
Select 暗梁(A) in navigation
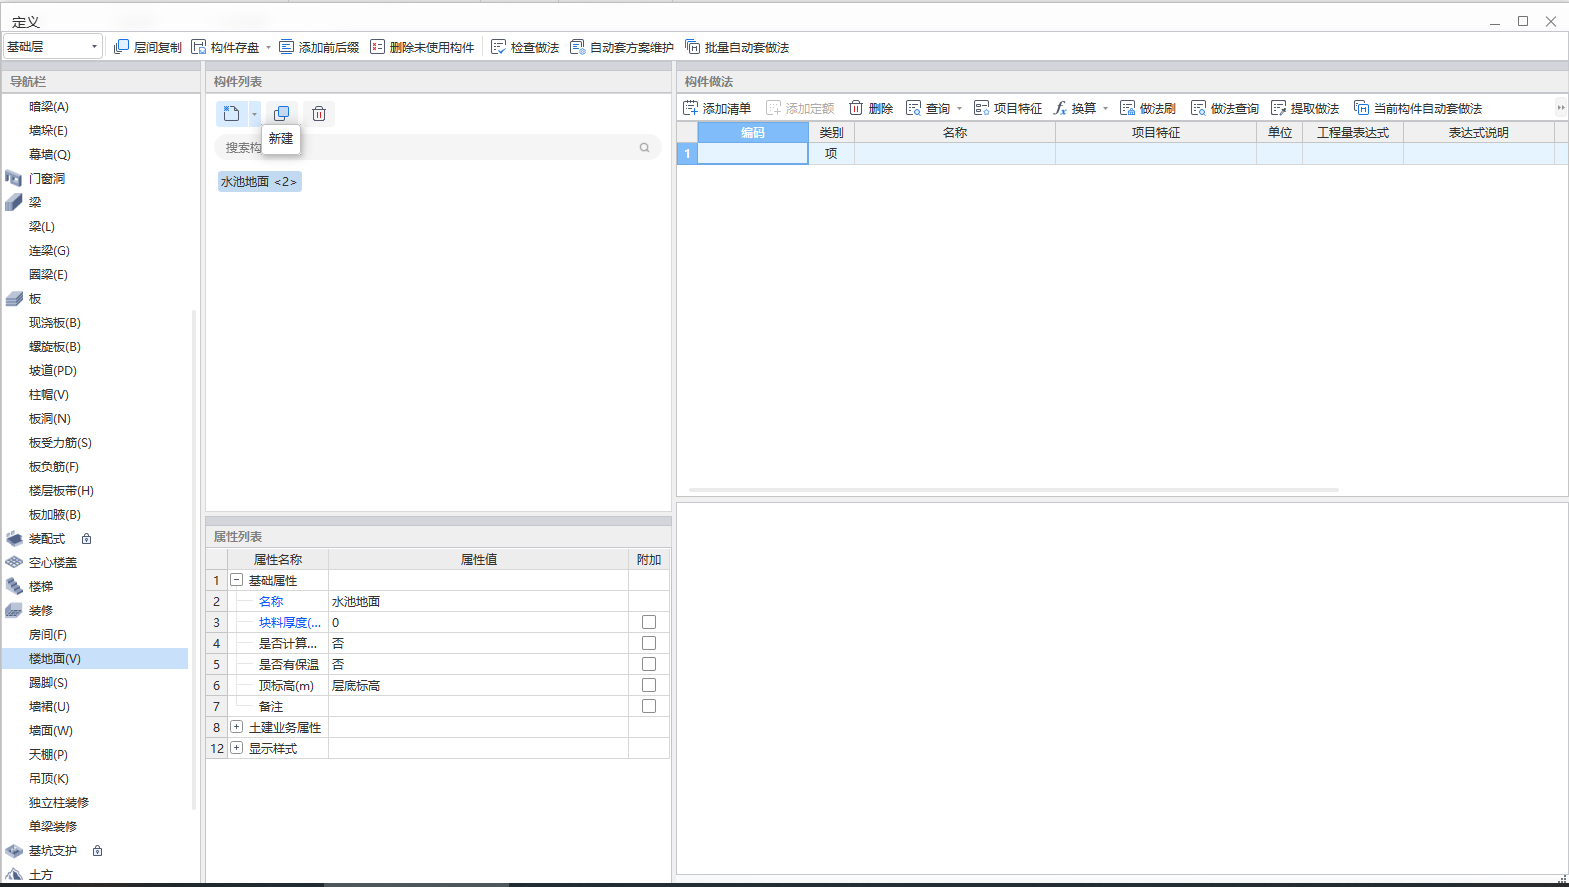pyautogui.click(x=49, y=106)
